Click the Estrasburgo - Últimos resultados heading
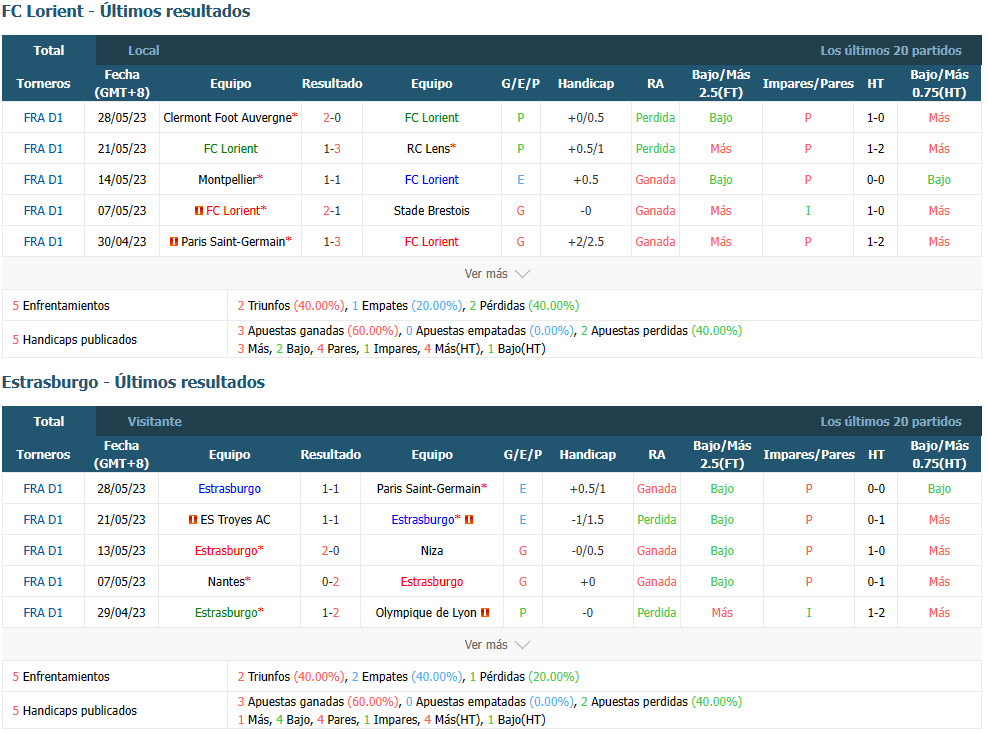This screenshot has width=988, height=734. coord(134,382)
